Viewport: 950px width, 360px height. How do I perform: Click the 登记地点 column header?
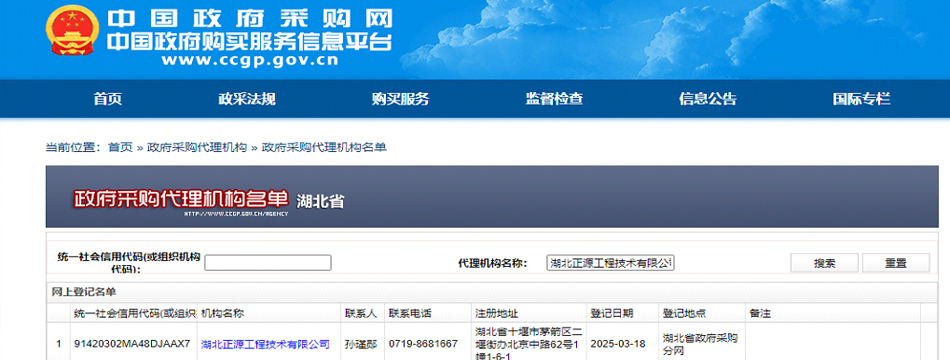[702, 313]
